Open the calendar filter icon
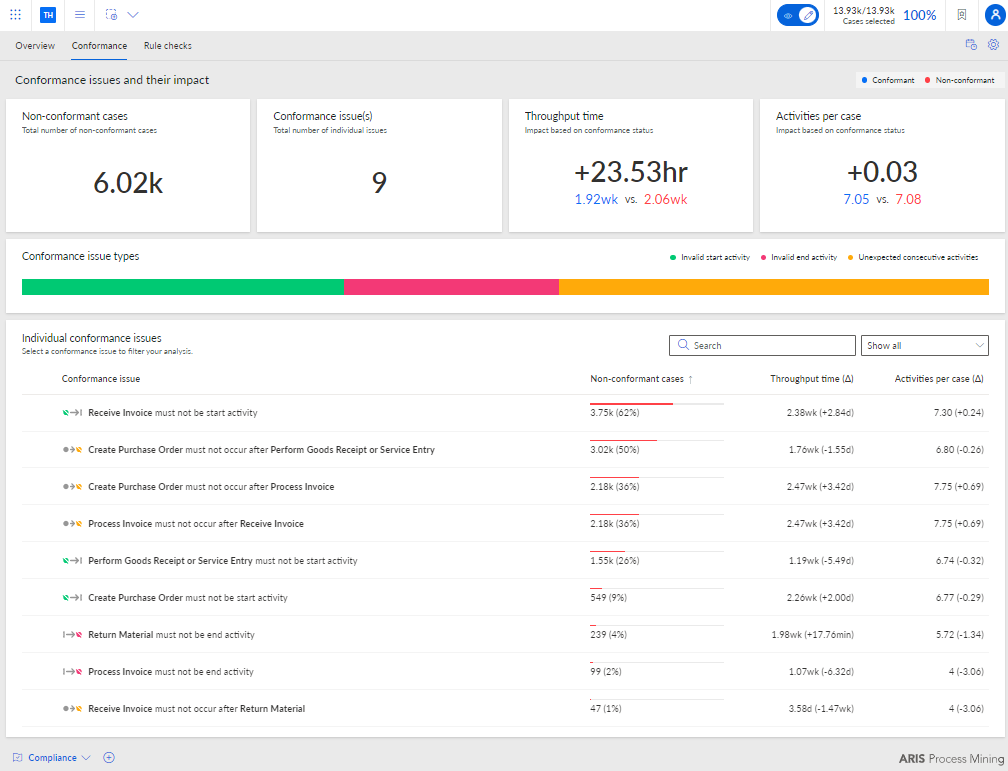Screen dimensions: 1008x771 (x=971, y=44)
